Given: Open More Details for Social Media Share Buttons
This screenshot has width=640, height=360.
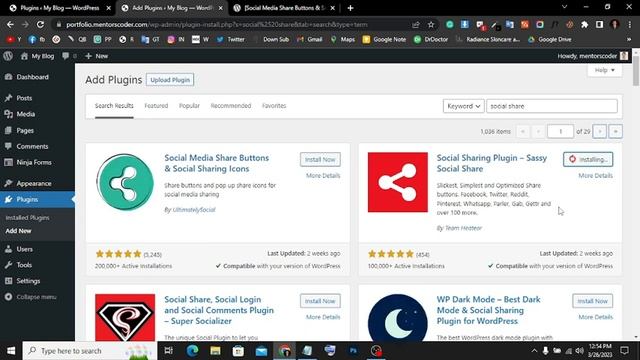Looking at the screenshot, I should pyautogui.click(x=323, y=176).
